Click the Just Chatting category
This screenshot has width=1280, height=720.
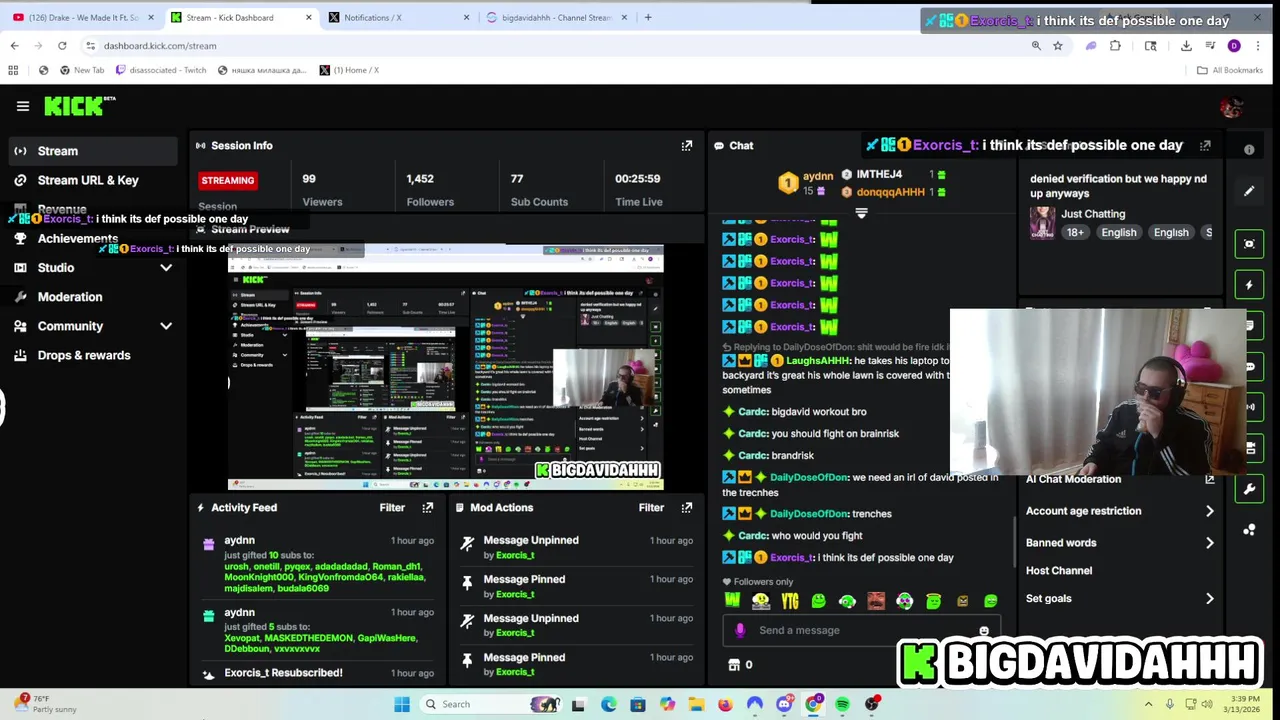[1093, 214]
